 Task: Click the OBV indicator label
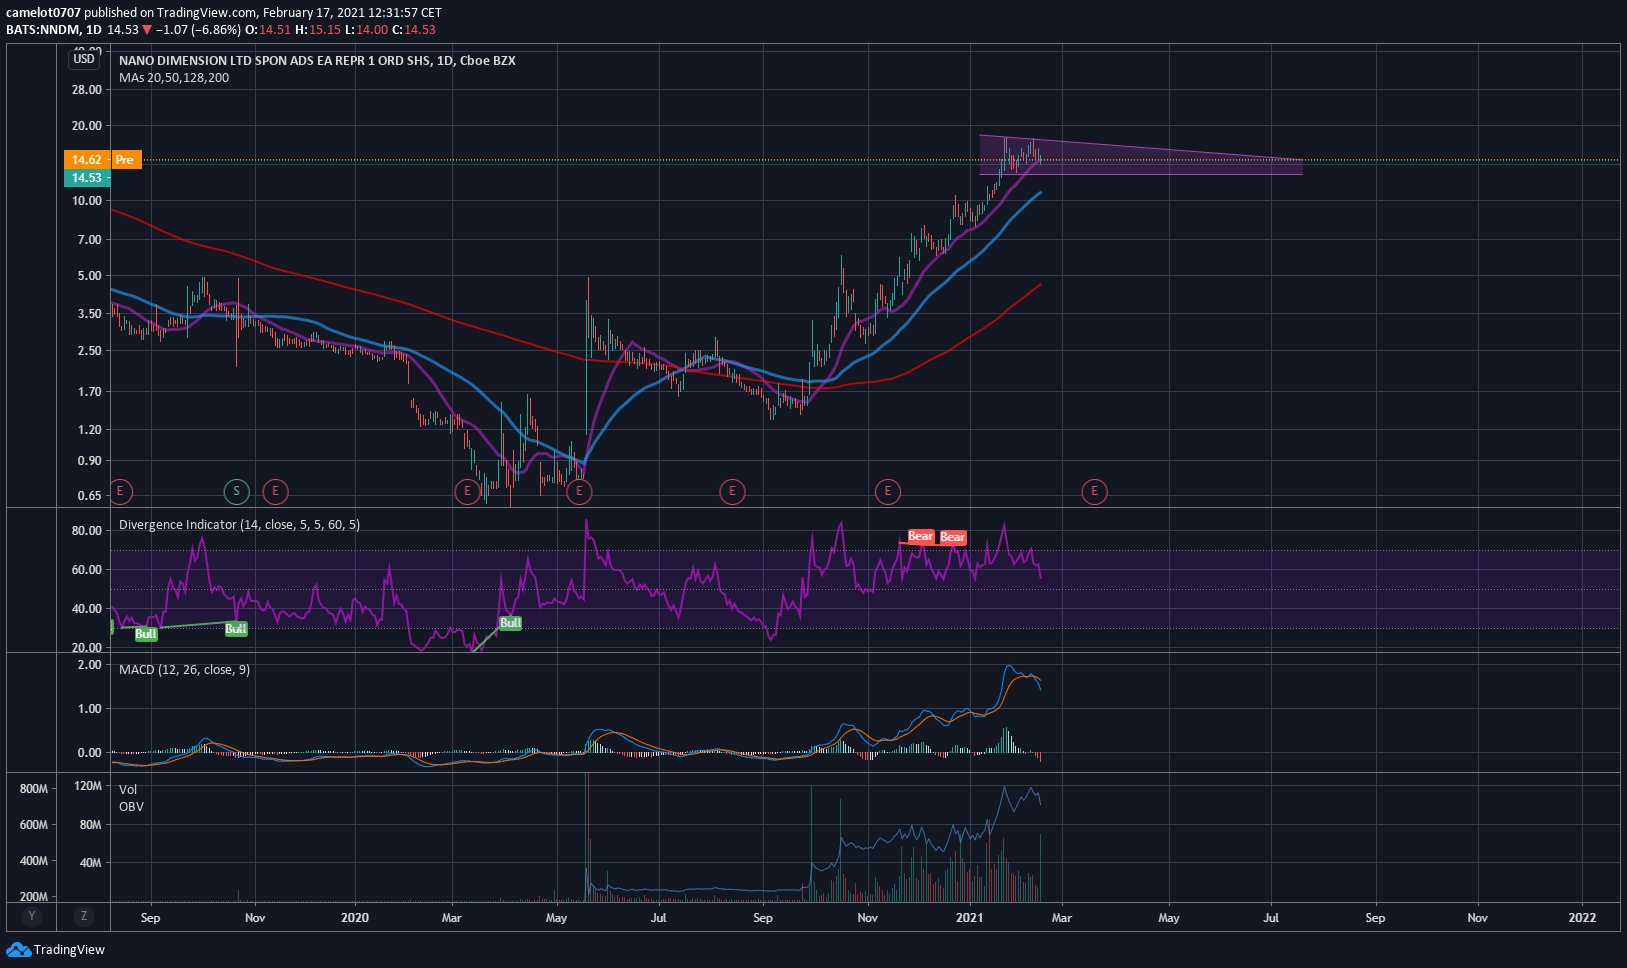tap(131, 806)
